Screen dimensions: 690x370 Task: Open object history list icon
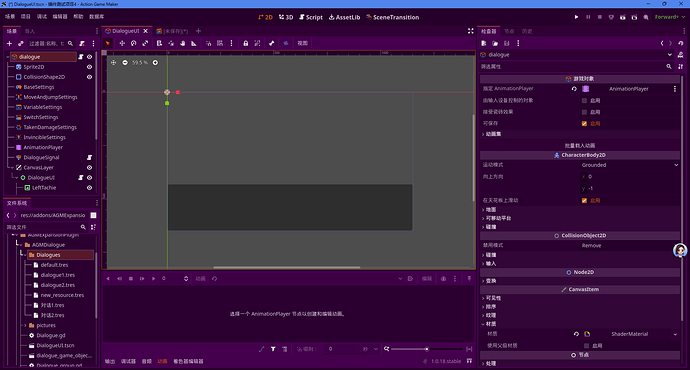[681, 43]
